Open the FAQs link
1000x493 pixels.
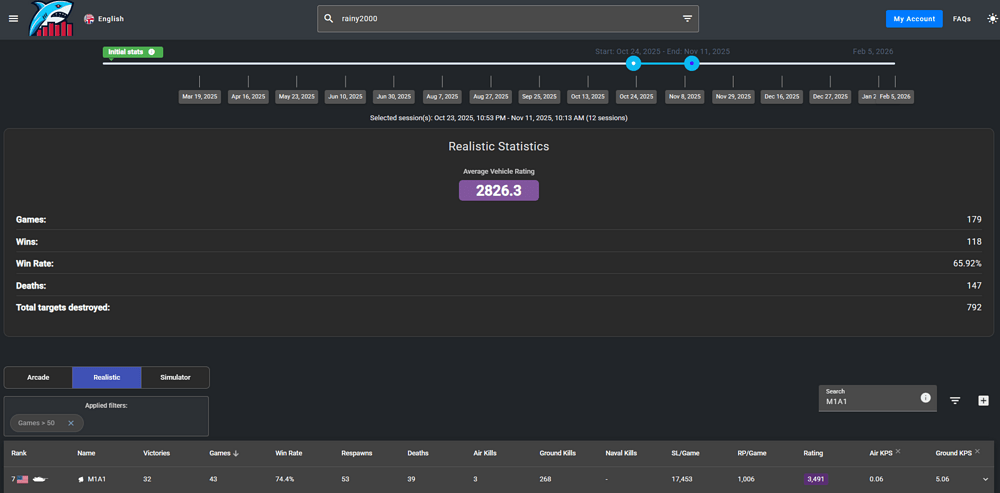click(x=961, y=19)
